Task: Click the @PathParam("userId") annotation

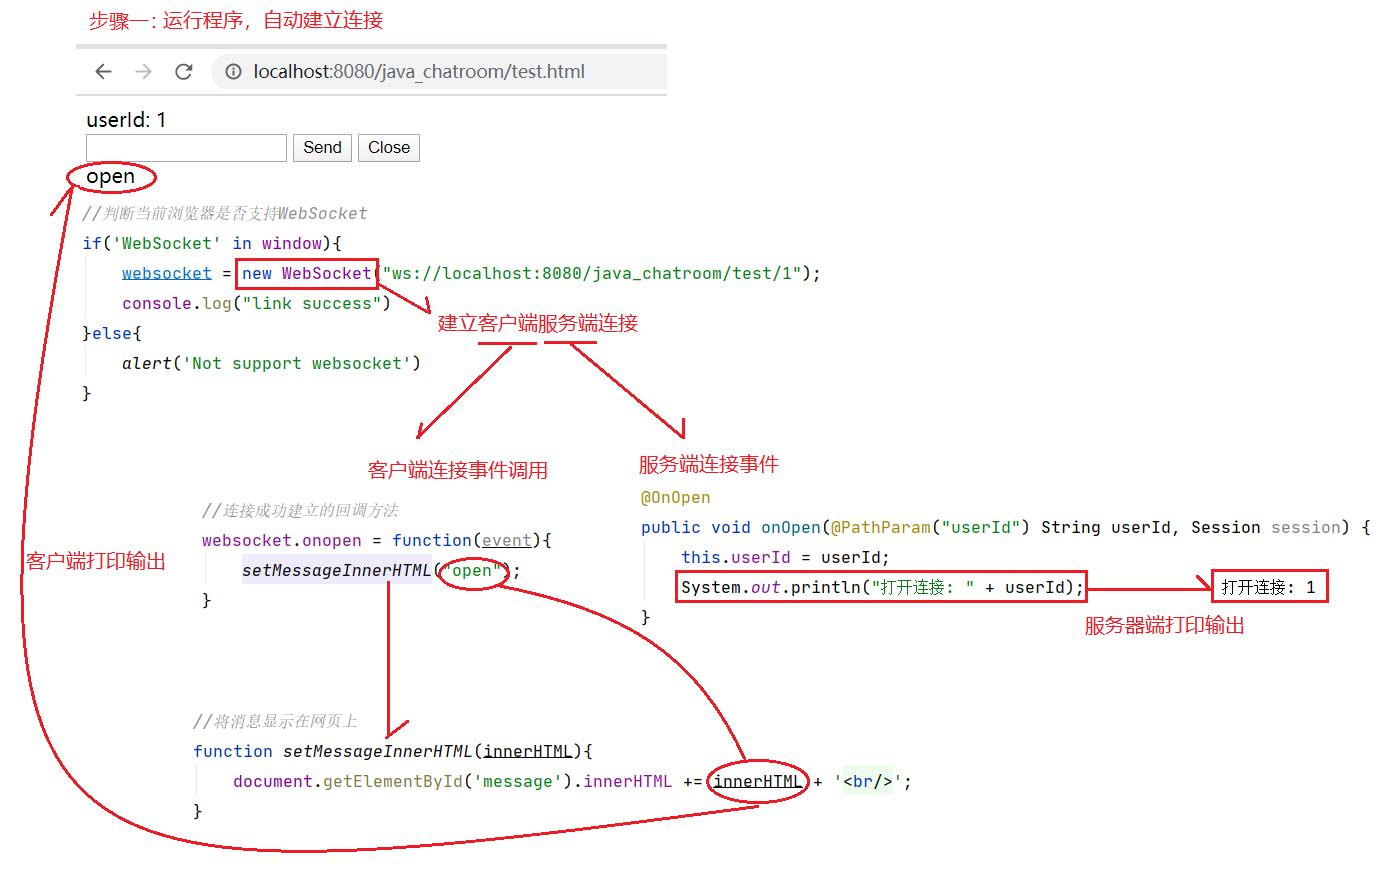Action: coord(930,527)
